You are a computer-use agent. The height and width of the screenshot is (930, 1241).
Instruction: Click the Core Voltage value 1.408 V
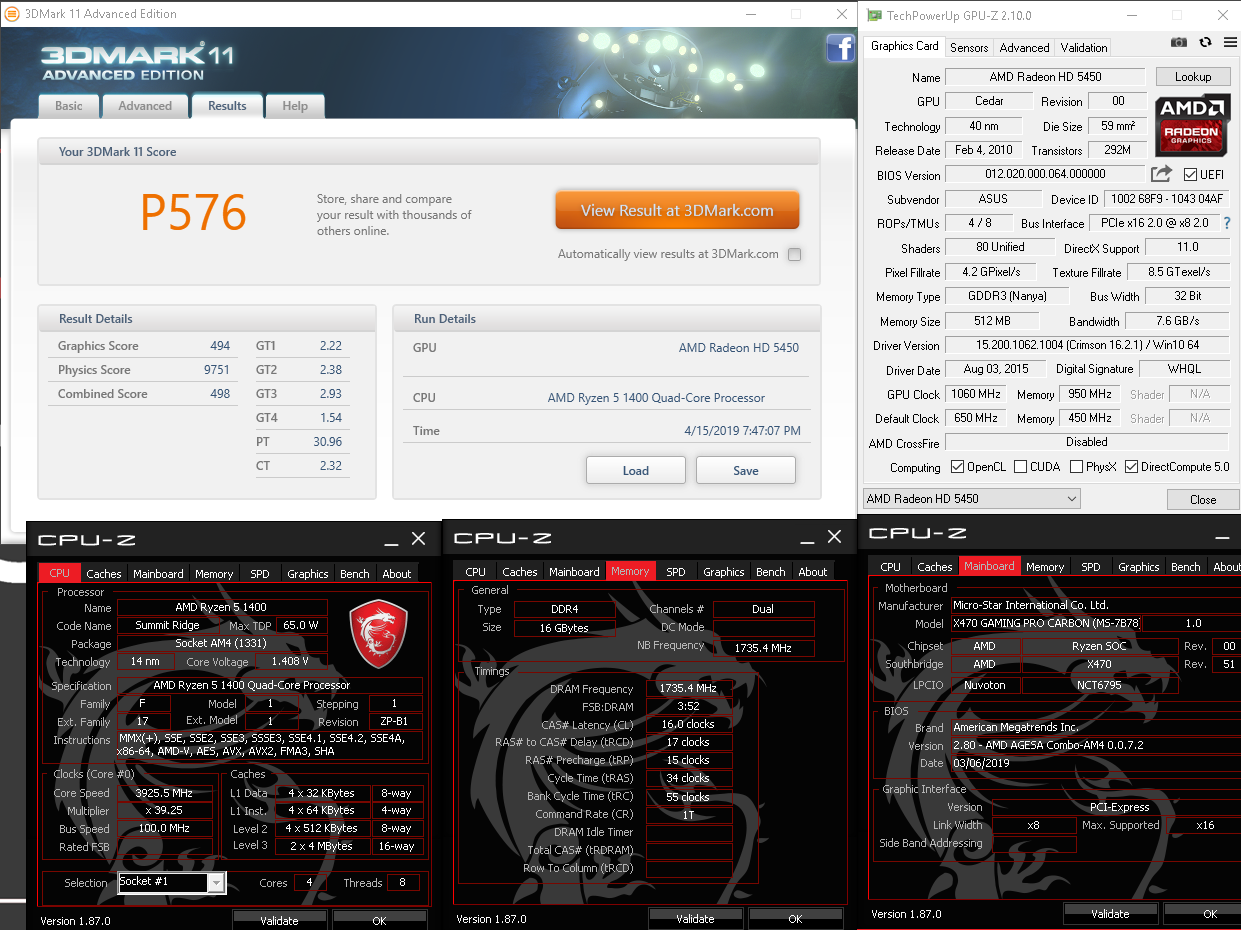(290, 661)
